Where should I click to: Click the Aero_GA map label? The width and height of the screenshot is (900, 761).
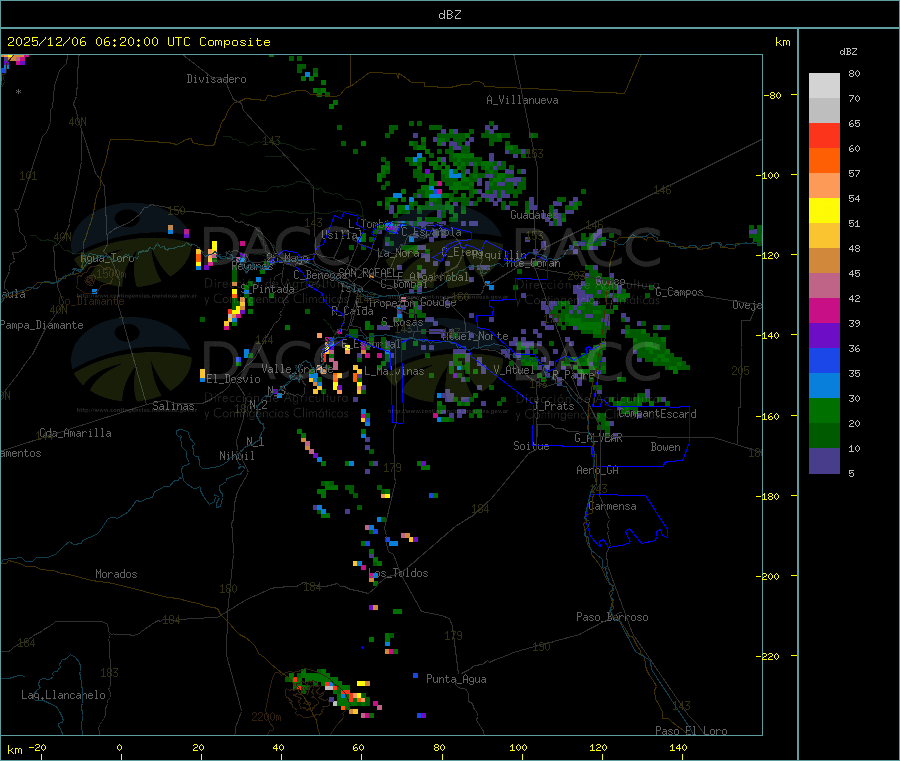598,470
